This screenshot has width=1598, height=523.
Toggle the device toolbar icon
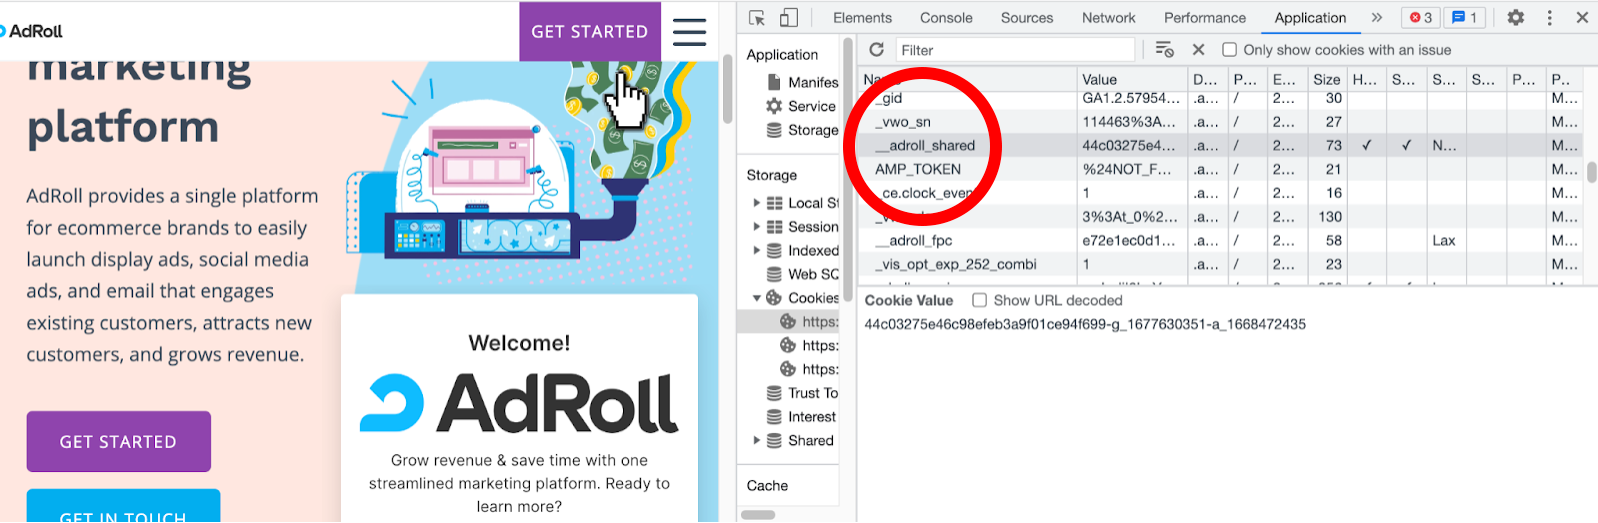[789, 17]
